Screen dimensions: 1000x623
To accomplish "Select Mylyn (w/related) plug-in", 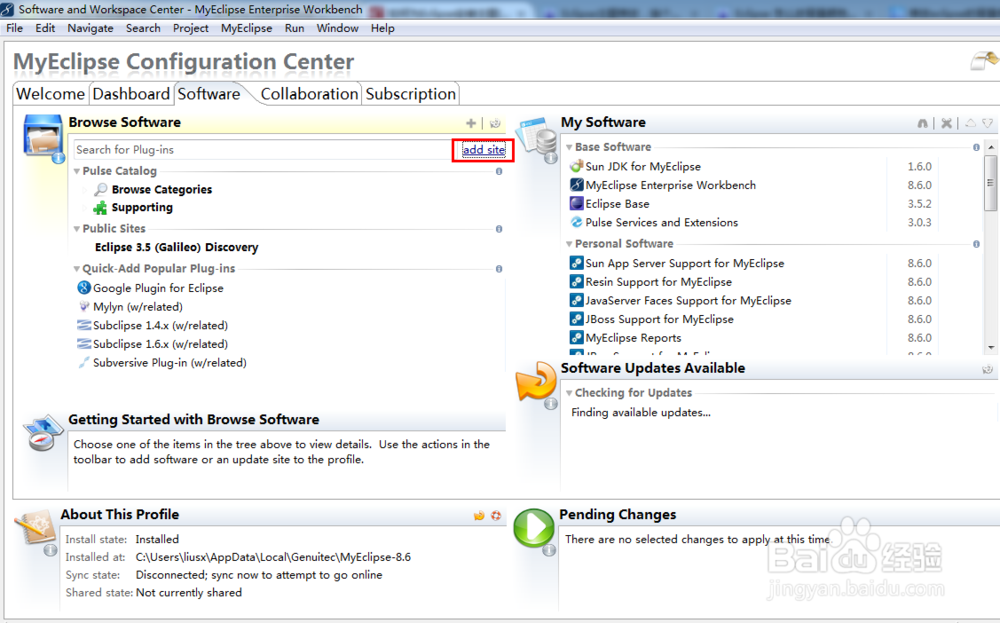I will pos(138,307).
